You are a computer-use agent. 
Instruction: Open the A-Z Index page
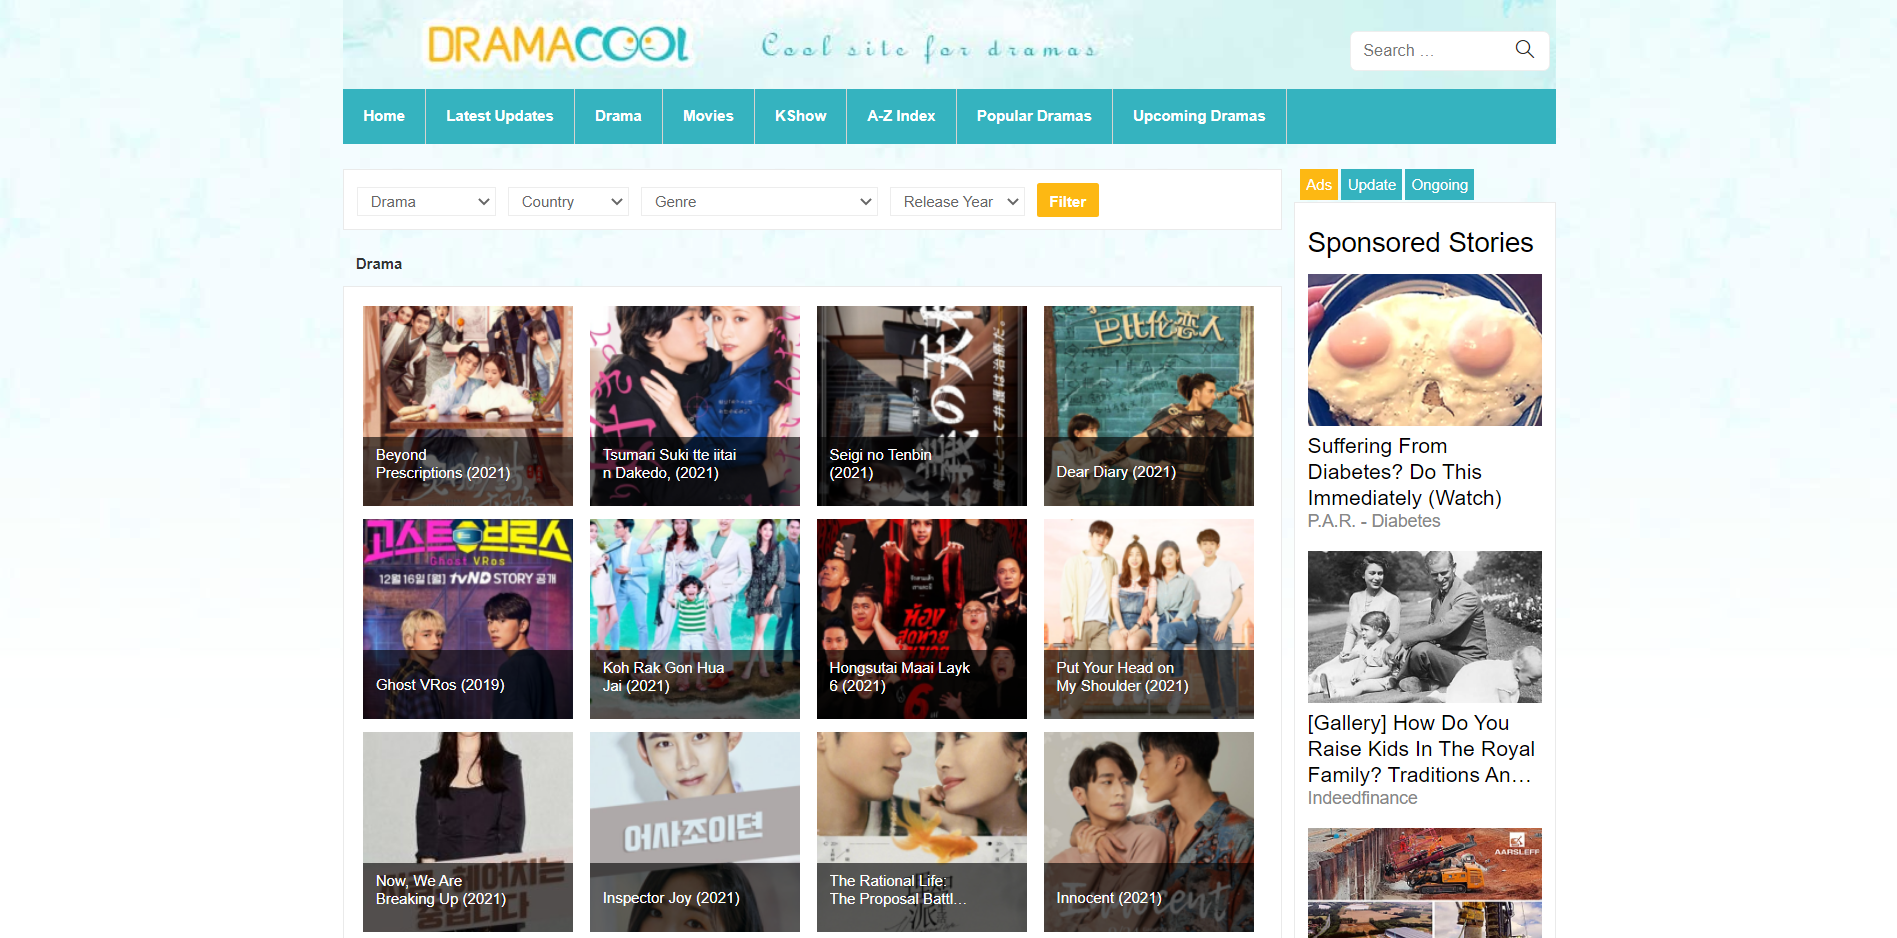[900, 116]
